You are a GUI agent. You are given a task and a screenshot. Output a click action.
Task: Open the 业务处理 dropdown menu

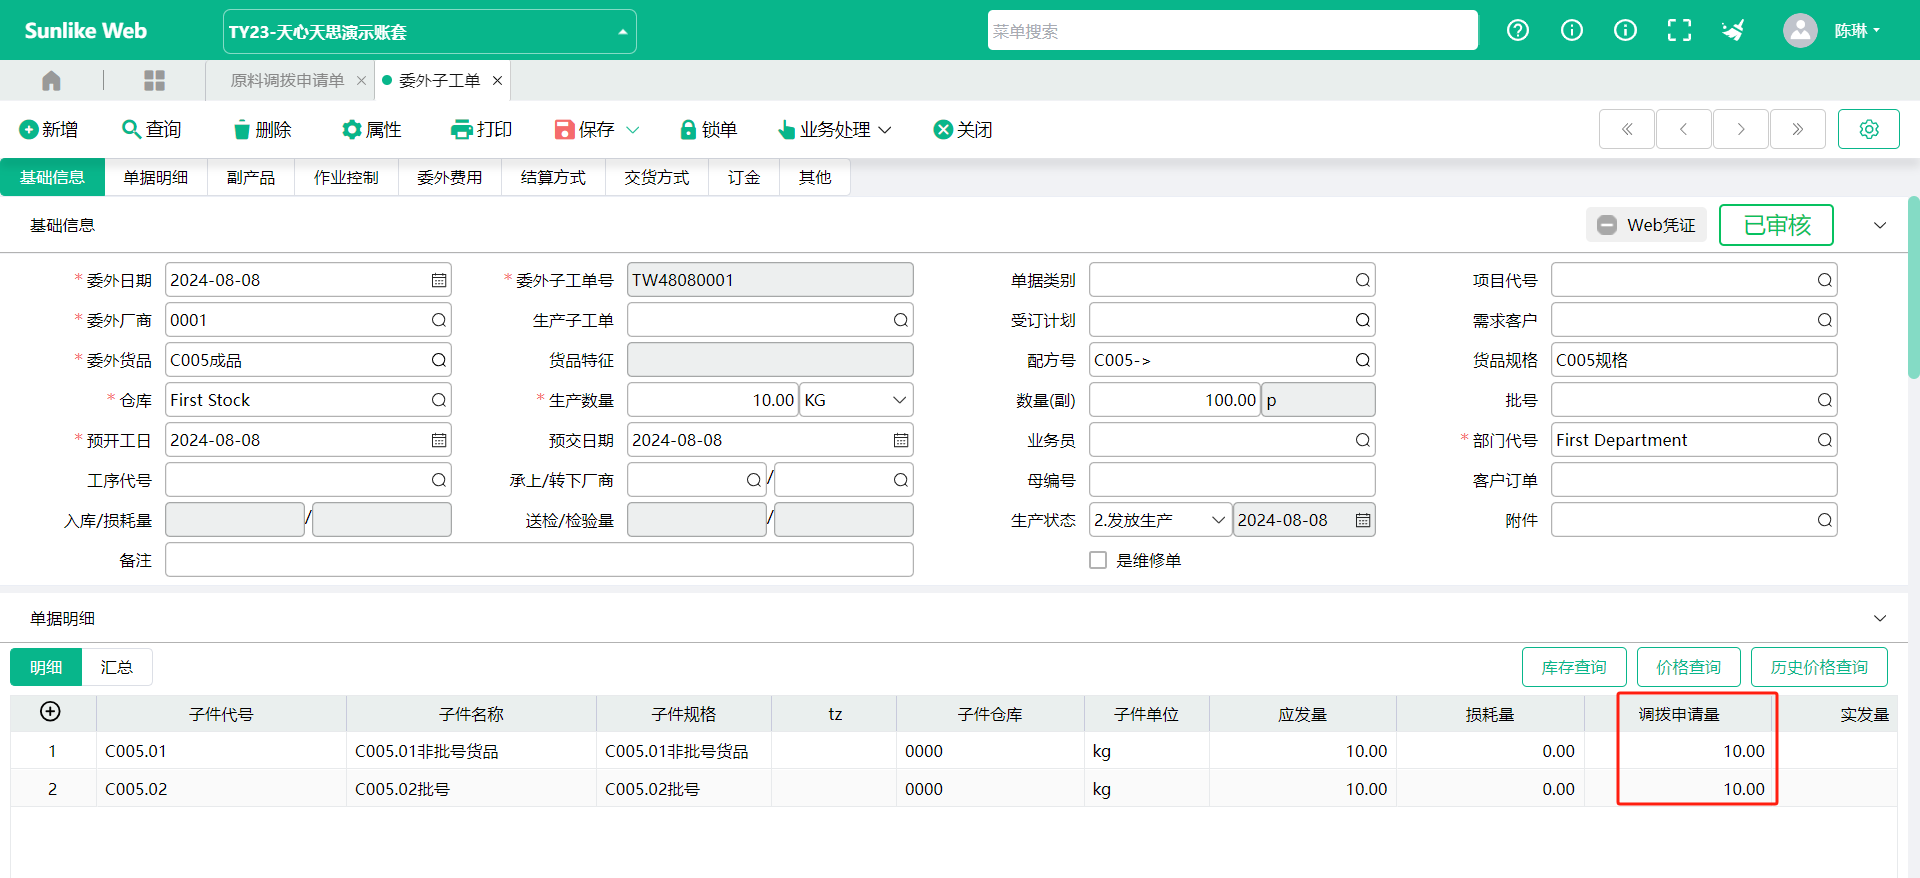point(834,130)
